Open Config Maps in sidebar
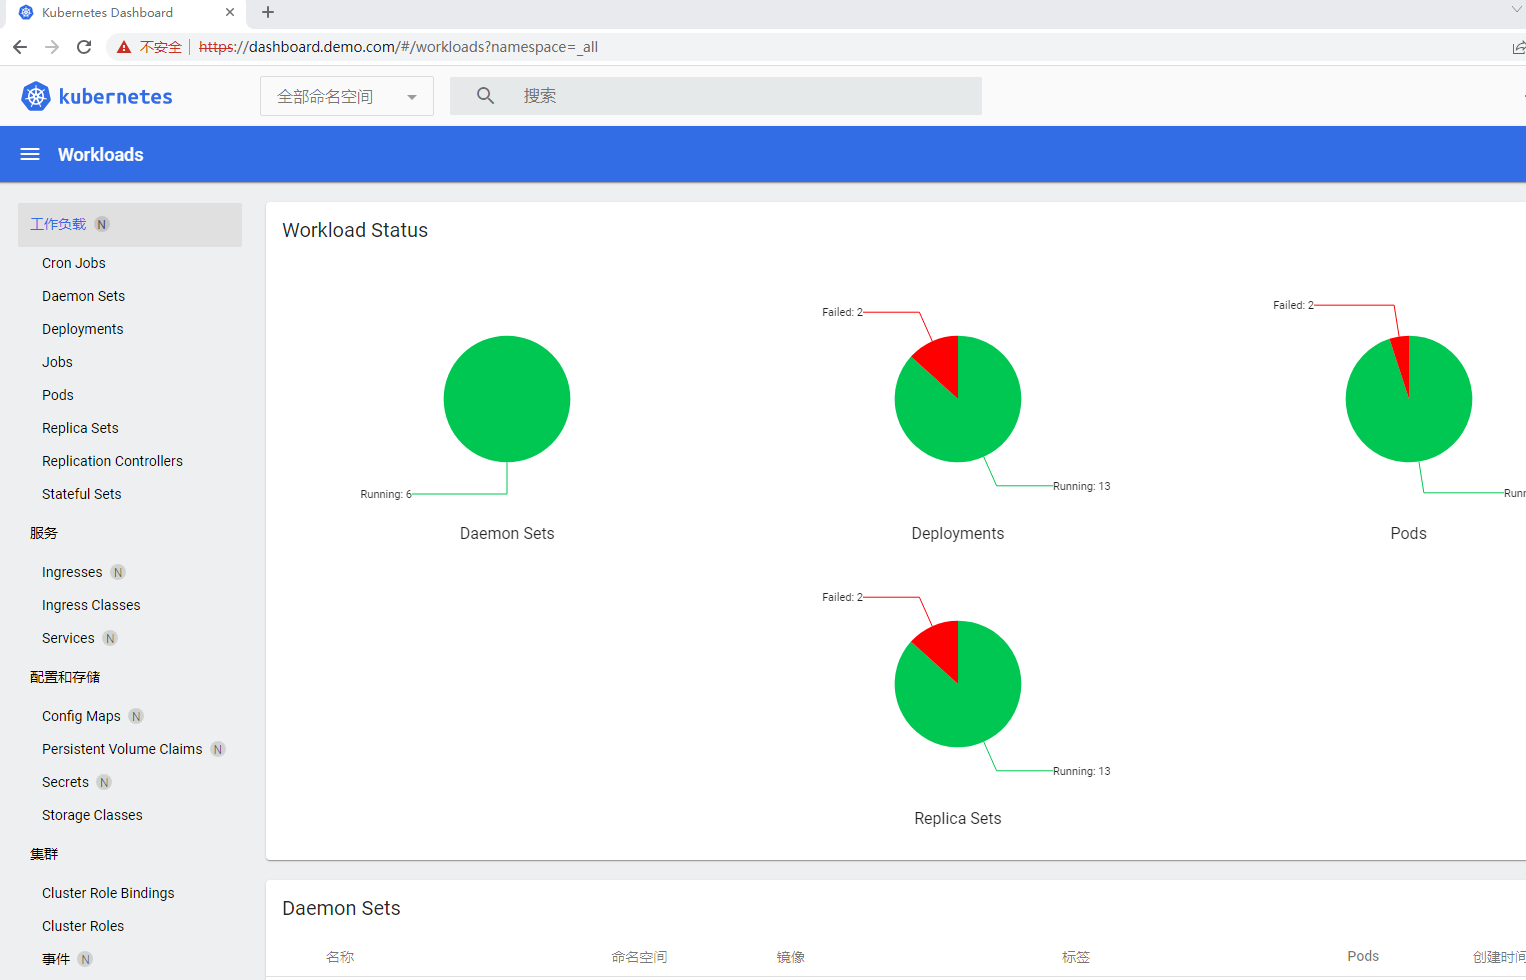The image size is (1526, 980). [81, 716]
